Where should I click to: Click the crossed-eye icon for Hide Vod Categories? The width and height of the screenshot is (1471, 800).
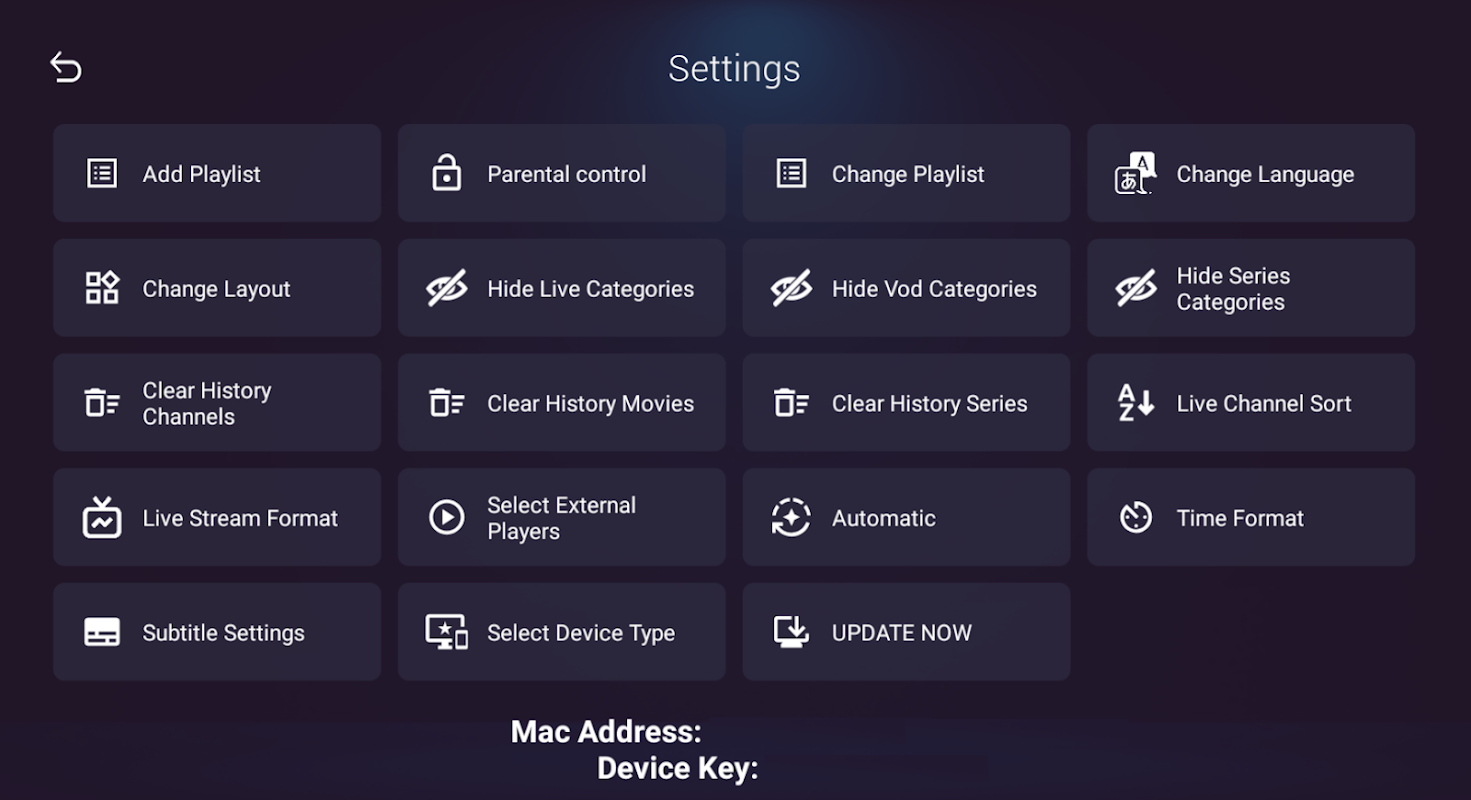click(x=791, y=288)
